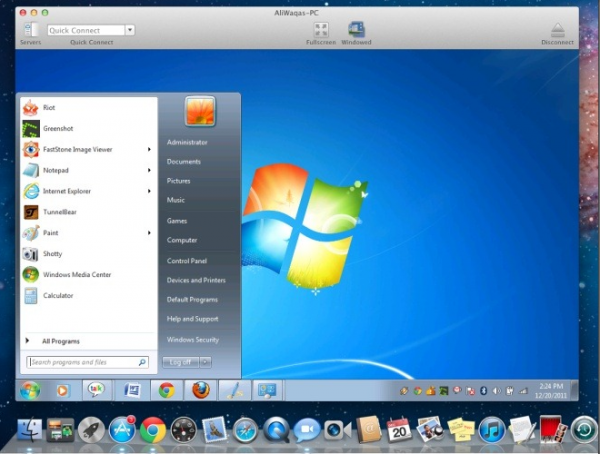The width and height of the screenshot is (600, 454).
Task: Open Help and Support
Action: tap(192, 319)
